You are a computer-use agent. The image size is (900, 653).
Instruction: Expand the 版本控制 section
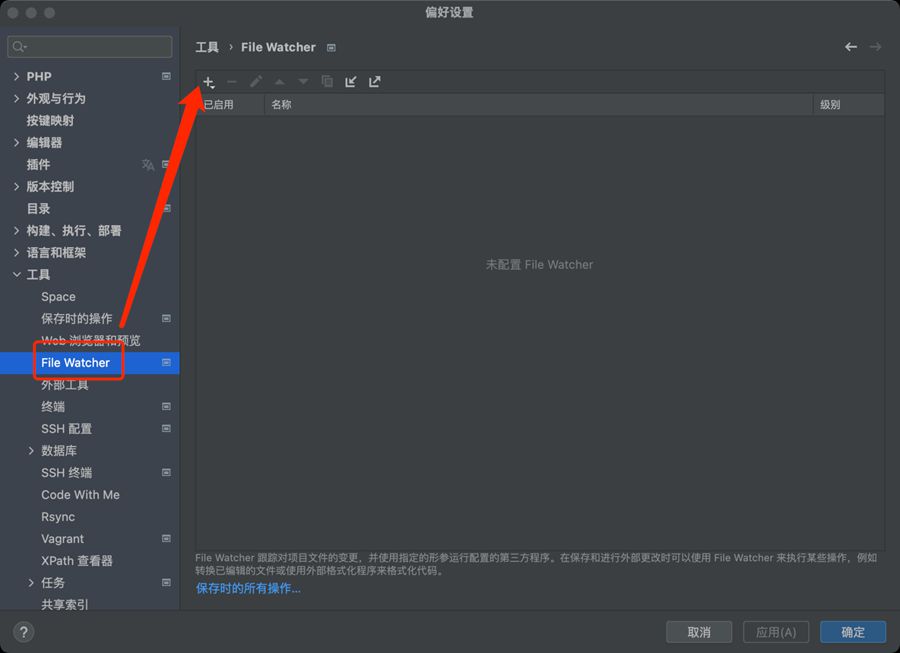pyautogui.click(x=16, y=187)
